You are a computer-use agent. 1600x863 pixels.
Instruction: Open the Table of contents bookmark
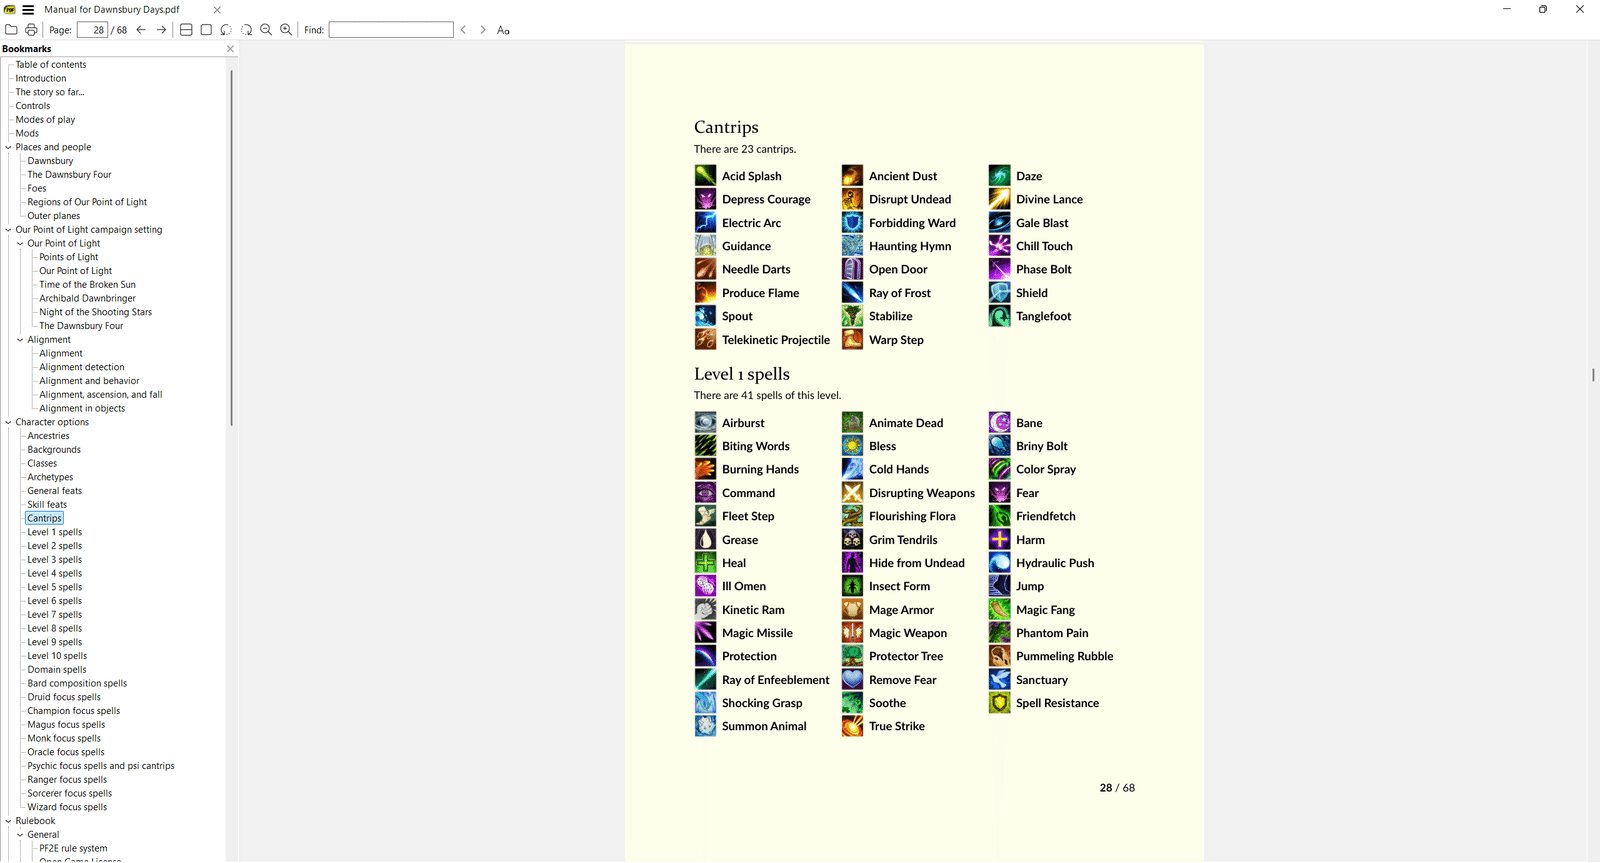tap(51, 65)
